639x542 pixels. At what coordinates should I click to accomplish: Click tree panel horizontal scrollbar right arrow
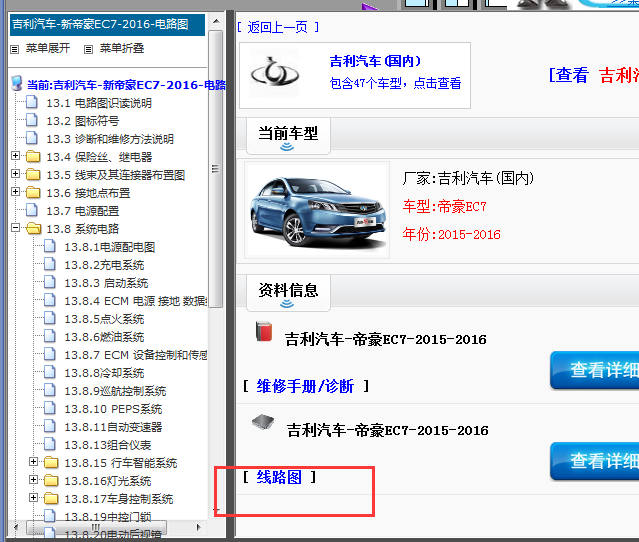coord(199,527)
